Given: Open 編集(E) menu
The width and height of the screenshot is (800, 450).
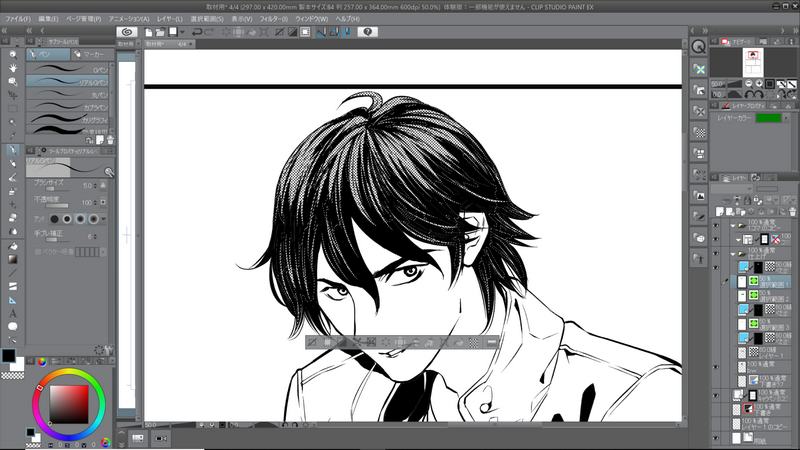Looking at the screenshot, I should 48,19.
